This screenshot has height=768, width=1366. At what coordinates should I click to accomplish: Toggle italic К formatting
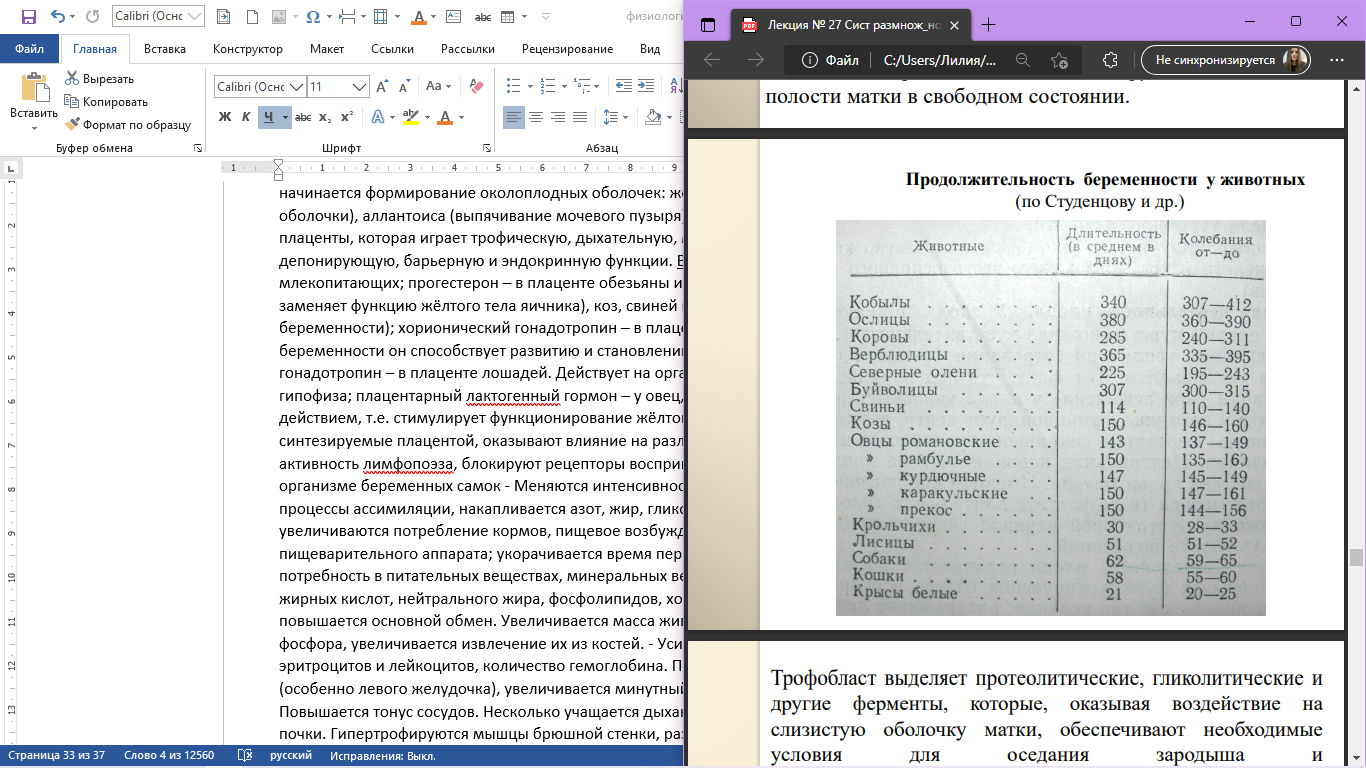pyautogui.click(x=246, y=117)
